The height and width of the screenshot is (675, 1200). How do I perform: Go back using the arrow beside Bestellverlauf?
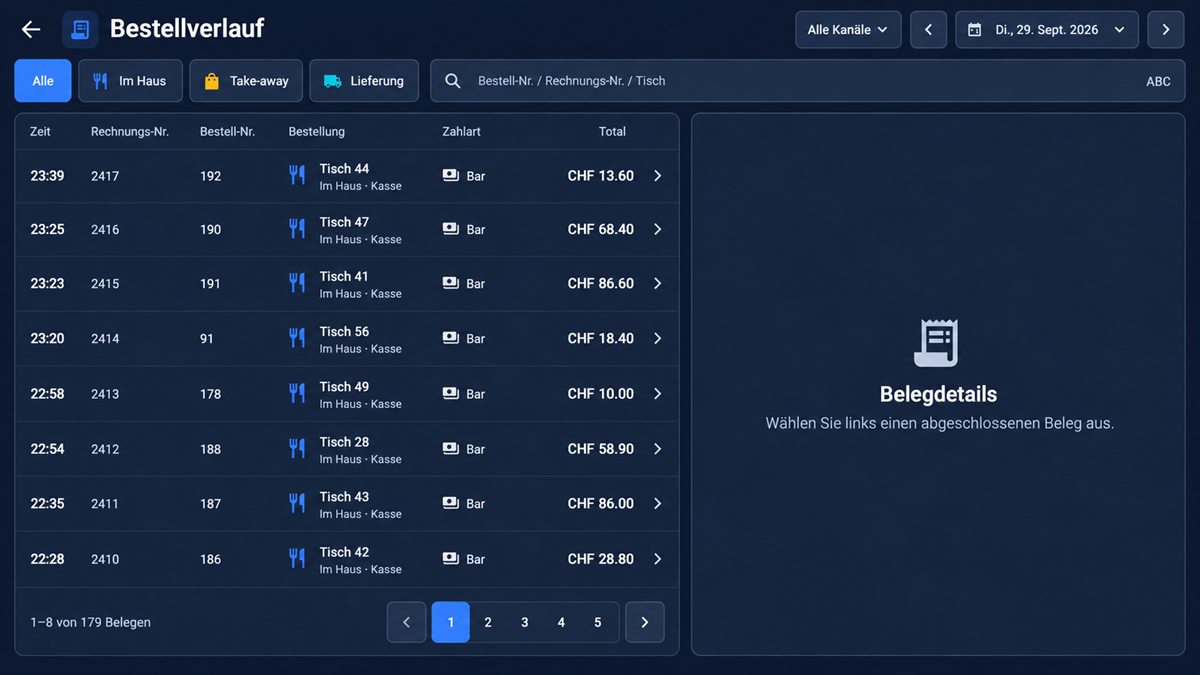click(31, 30)
